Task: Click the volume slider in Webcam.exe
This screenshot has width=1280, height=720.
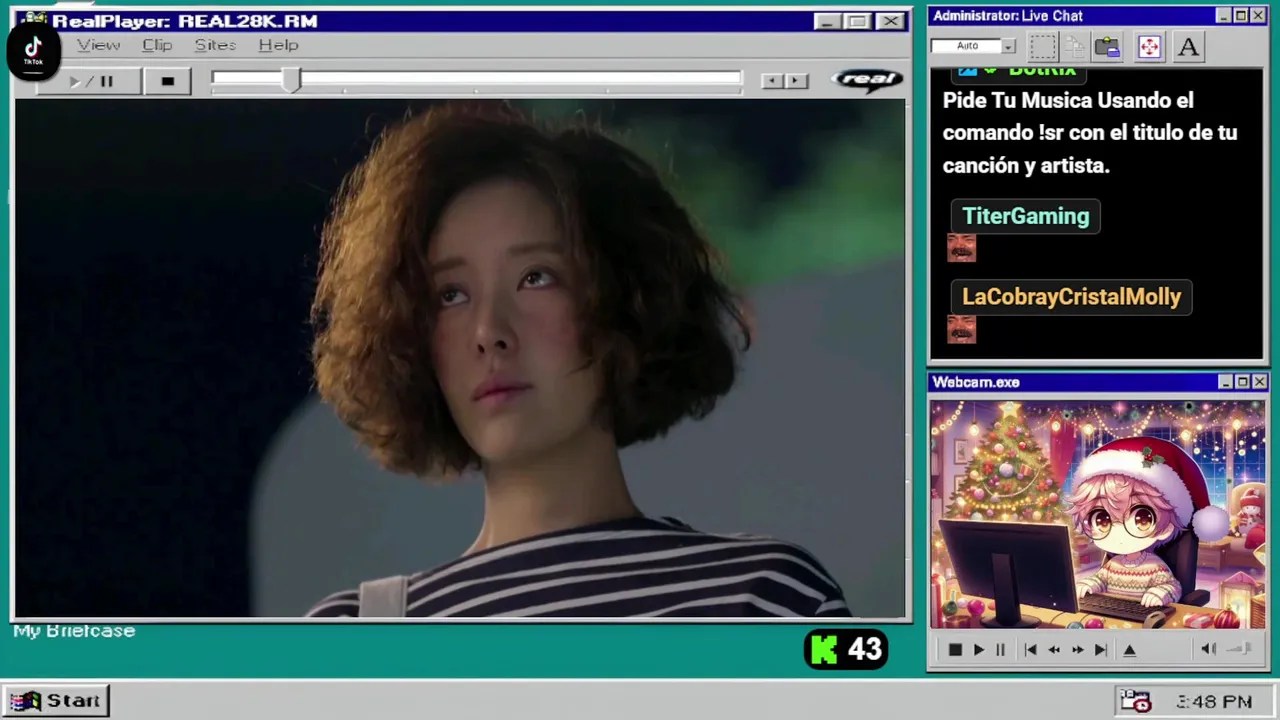Action: (x=1240, y=649)
